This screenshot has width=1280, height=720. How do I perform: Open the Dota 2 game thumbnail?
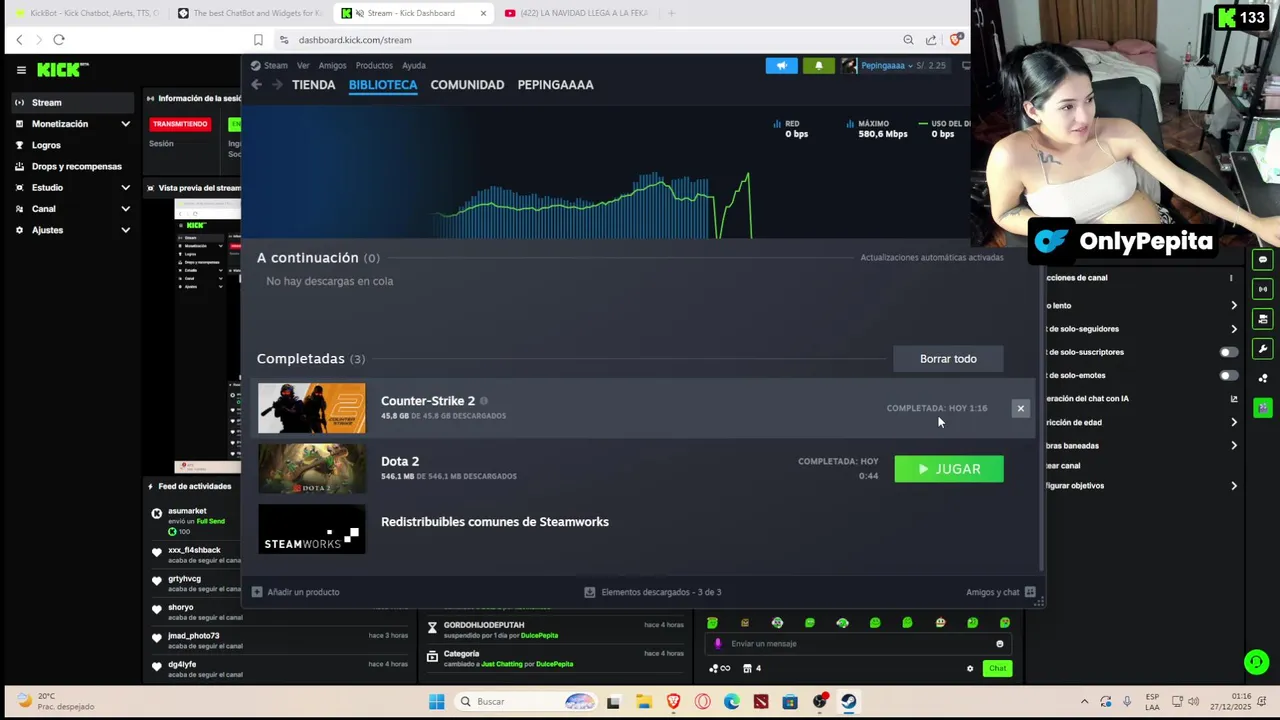click(x=312, y=468)
